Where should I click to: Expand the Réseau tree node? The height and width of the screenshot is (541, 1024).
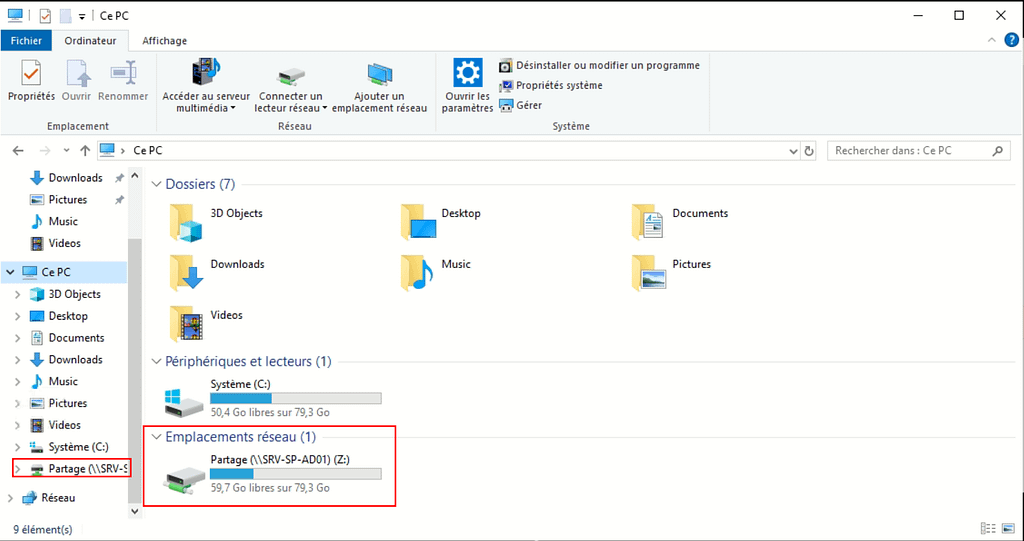coord(11,498)
